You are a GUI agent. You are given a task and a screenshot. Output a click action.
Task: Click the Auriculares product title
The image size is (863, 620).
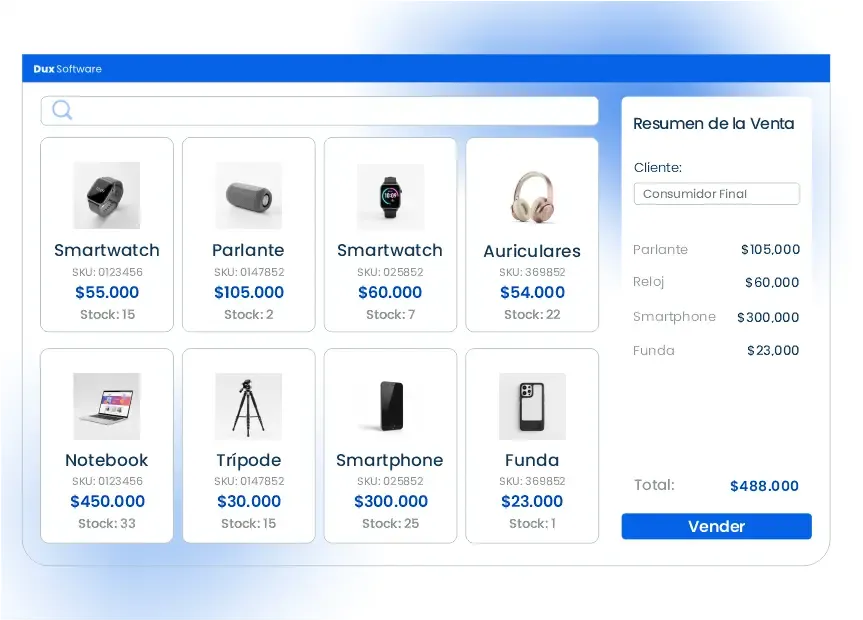pos(532,251)
